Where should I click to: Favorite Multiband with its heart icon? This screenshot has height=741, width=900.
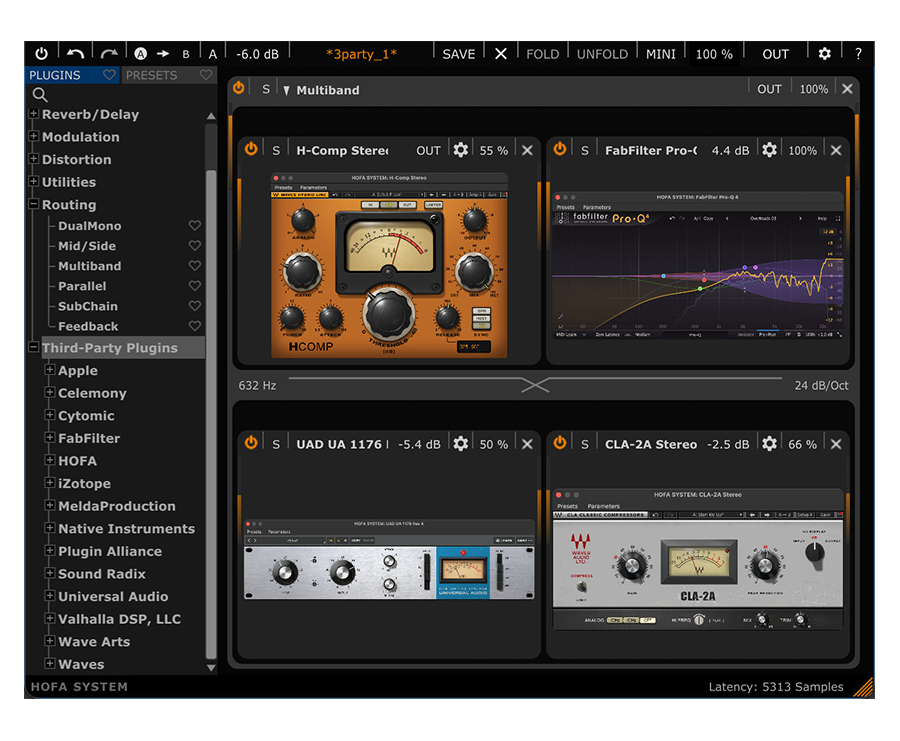point(195,266)
